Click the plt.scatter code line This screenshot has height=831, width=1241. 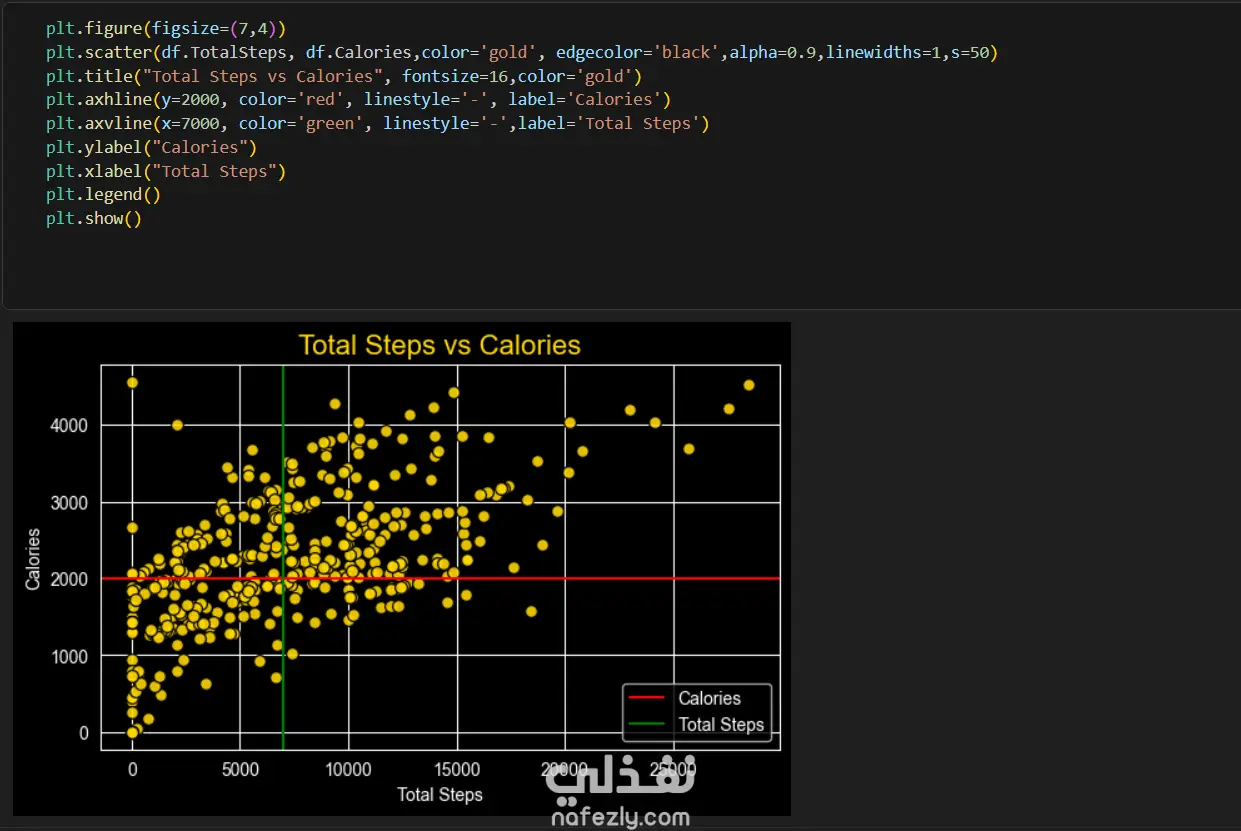[520, 52]
